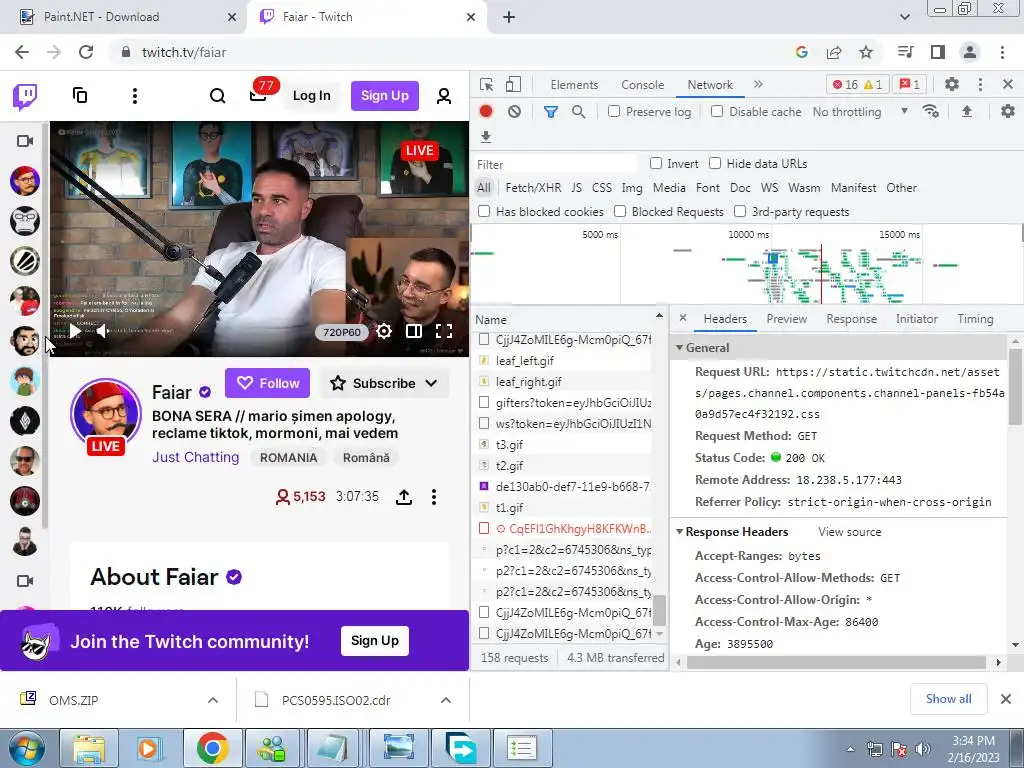Select the DevTools inspect element icon
1024x768 pixels.
pos(487,84)
